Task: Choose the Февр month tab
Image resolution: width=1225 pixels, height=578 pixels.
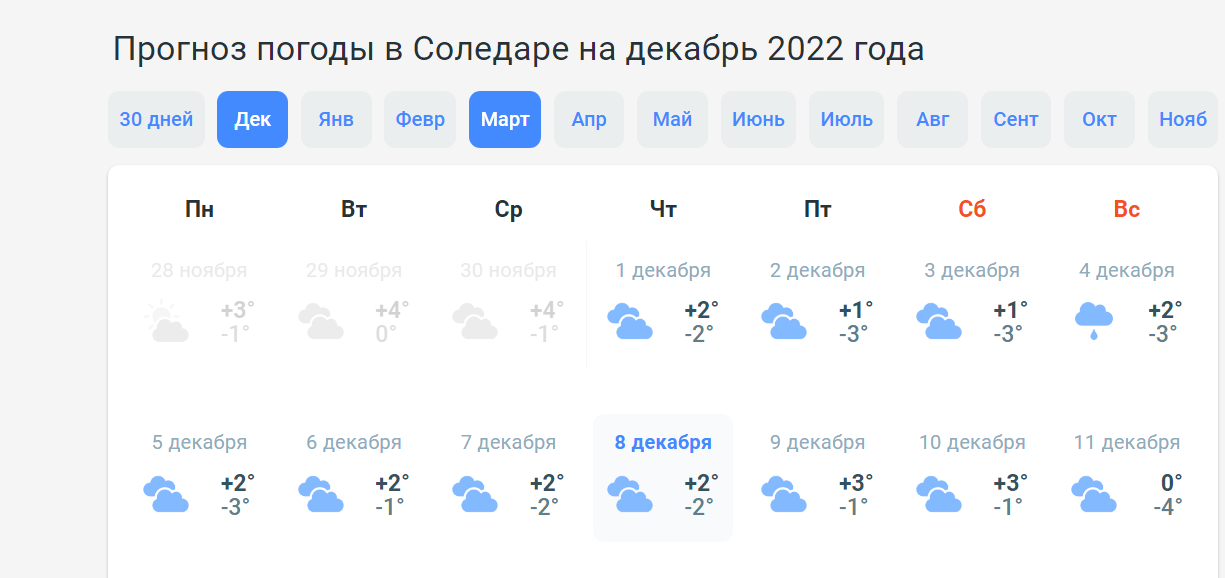Action: coord(420,120)
